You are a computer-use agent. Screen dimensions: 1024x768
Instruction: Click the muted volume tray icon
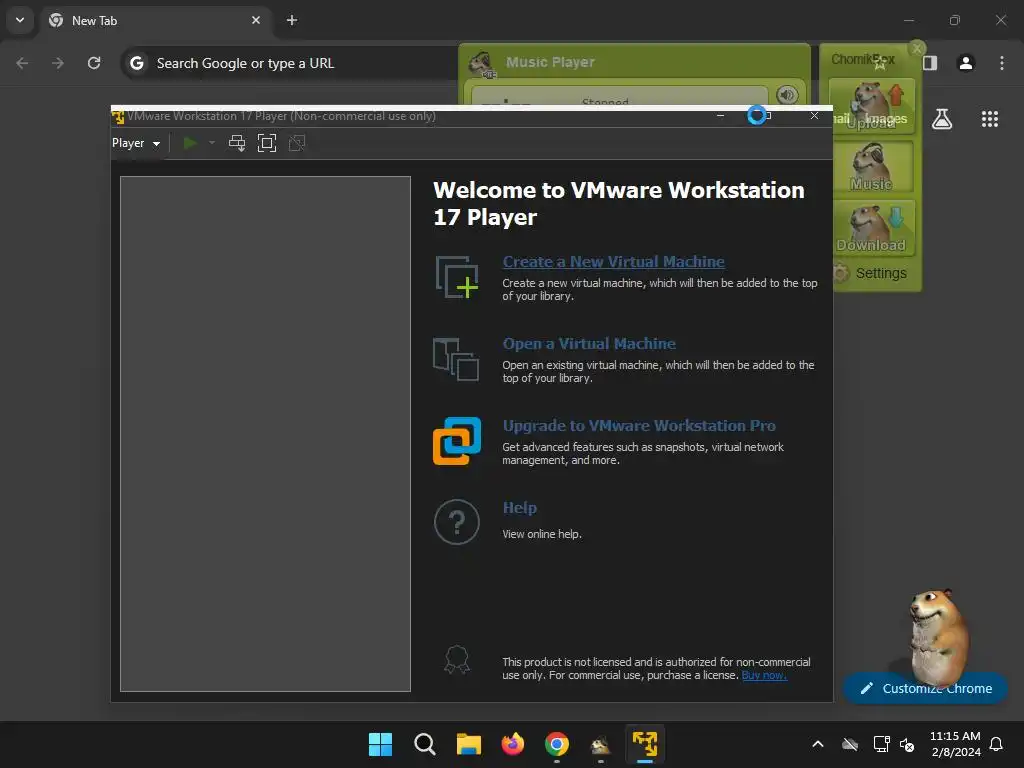[x=906, y=744]
